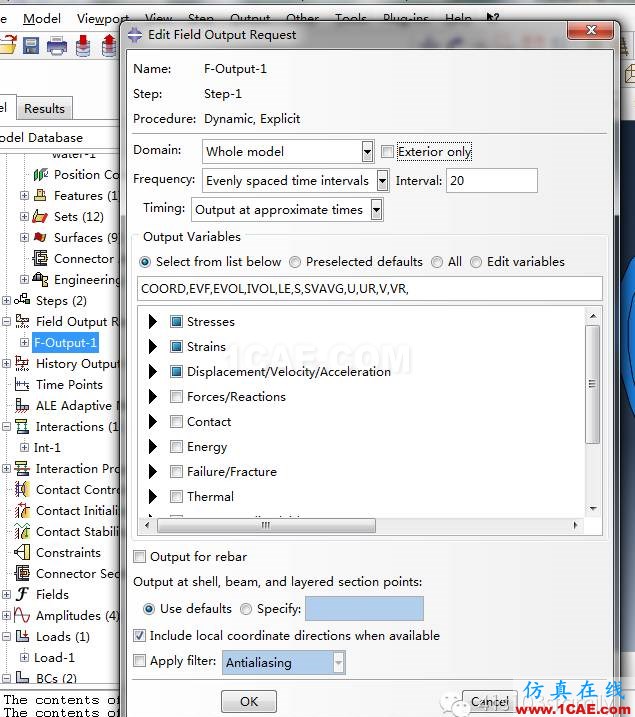Viewport: 635px width, 717px height.
Task: Check the Contact output checkbox
Action: pos(176,421)
